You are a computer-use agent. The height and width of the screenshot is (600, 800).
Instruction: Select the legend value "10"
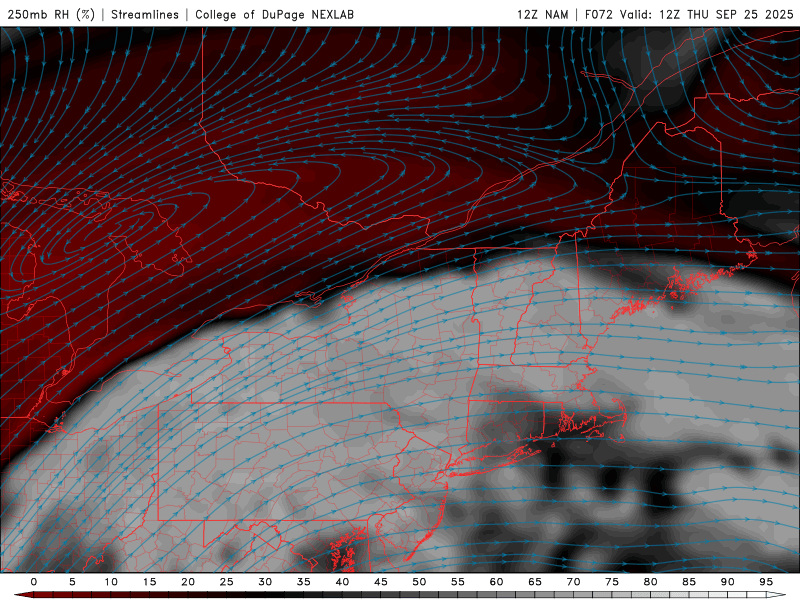tap(111, 582)
